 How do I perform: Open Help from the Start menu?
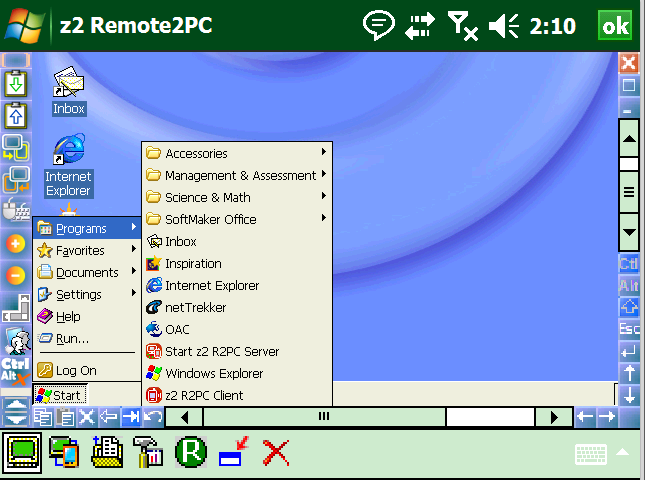87,316
